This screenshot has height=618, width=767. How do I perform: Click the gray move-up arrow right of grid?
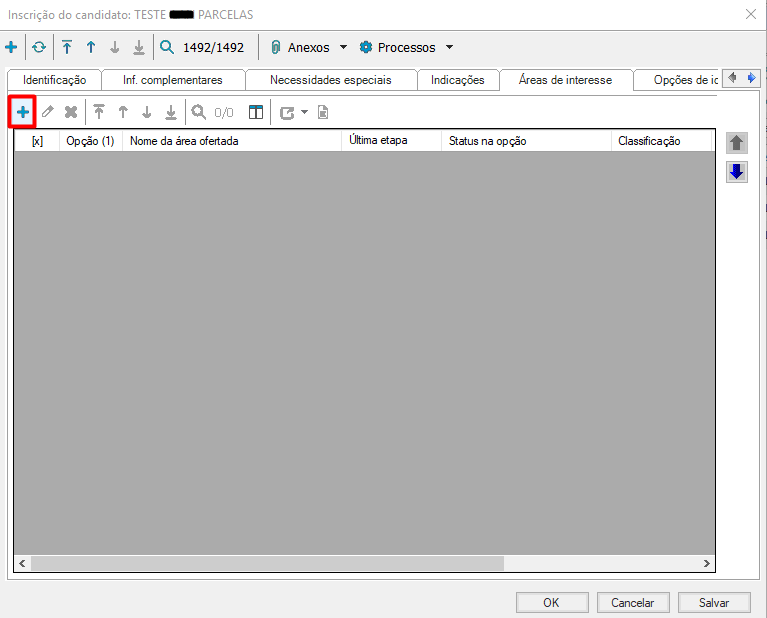coord(737,143)
